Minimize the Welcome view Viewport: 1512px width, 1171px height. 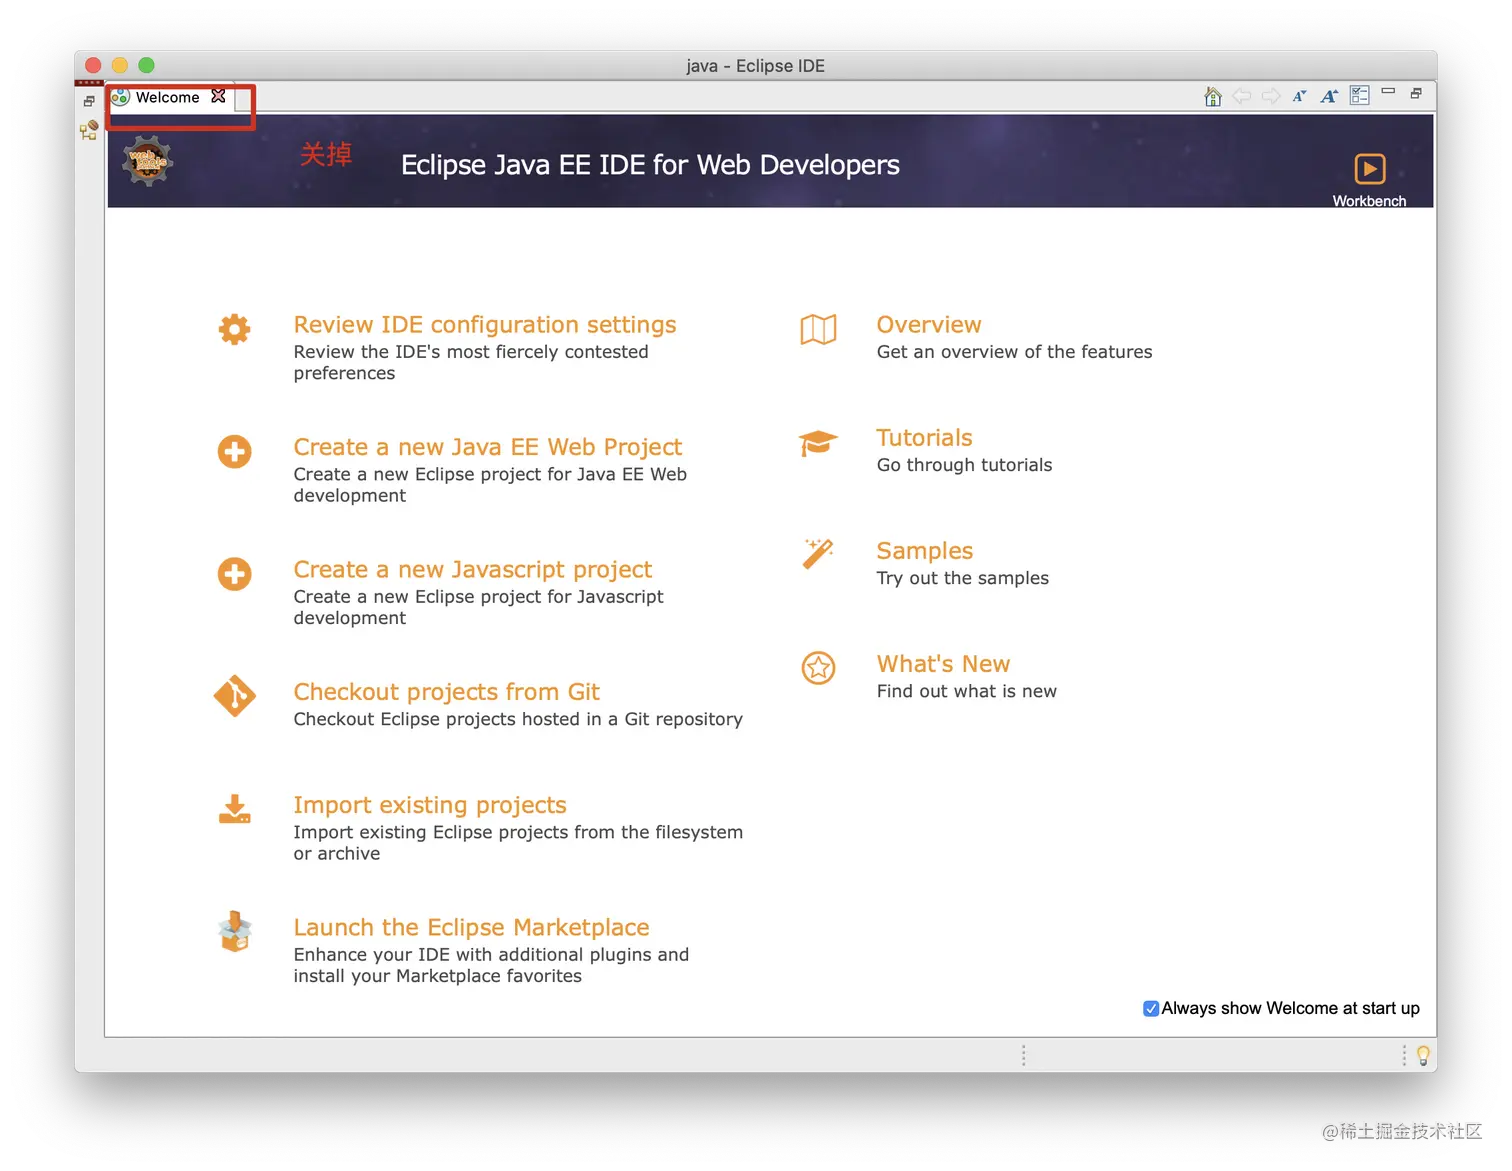[x=1388, y=91]
